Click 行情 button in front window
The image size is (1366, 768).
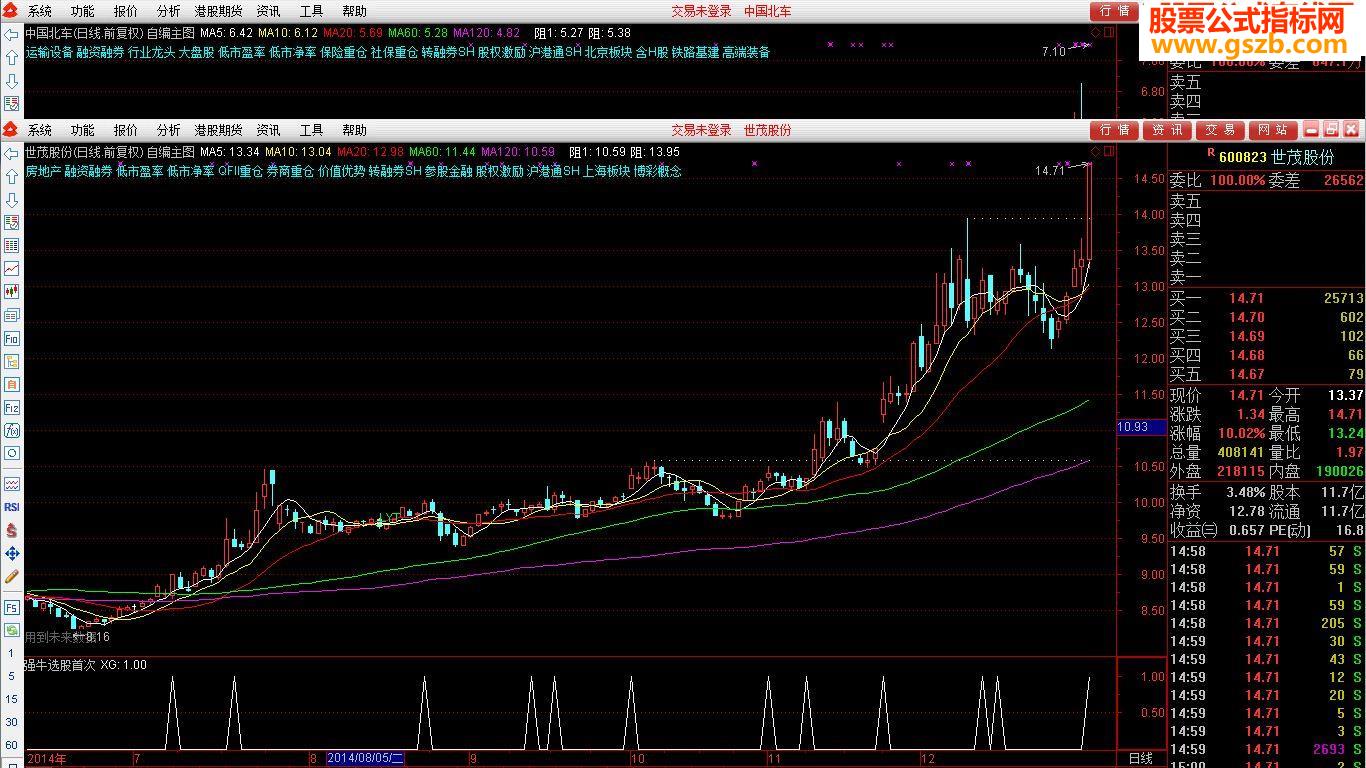1115,130
